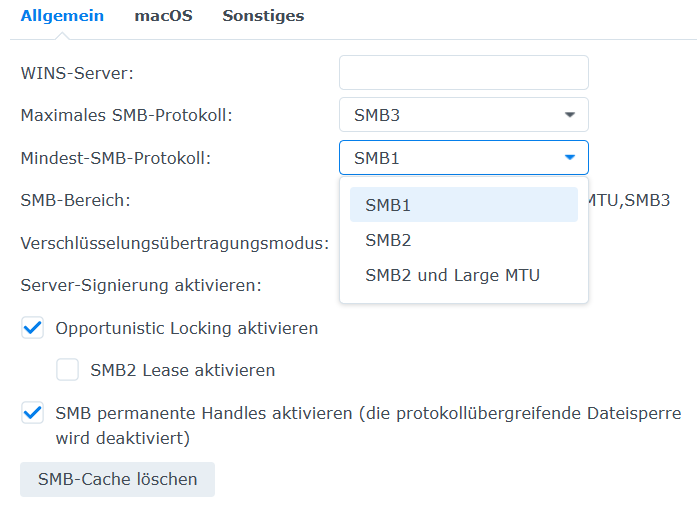Choose SMB1 from the dropdown list
This screenshot has width=697, height=517.
pyautogui.click(x=463, y=205)
